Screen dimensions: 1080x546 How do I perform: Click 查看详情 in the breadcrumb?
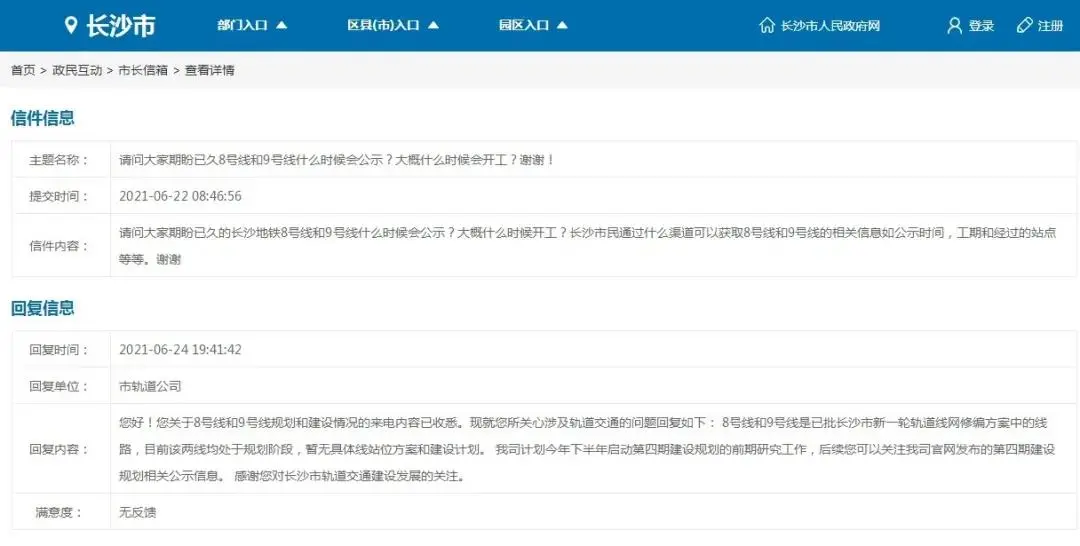click(210, 70)
